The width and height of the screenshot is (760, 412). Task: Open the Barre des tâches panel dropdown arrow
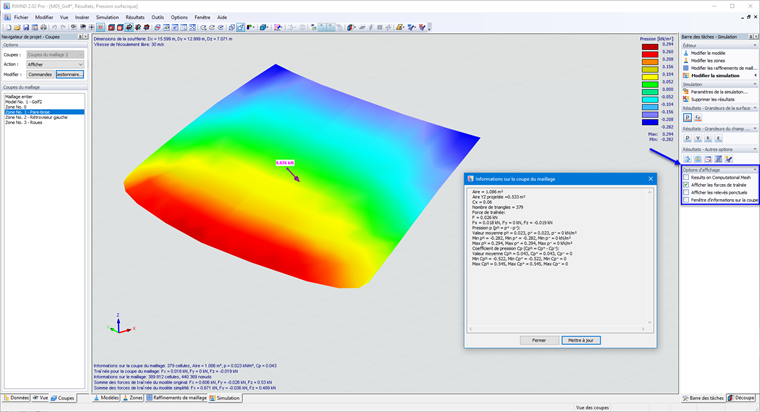click(756, 37)
